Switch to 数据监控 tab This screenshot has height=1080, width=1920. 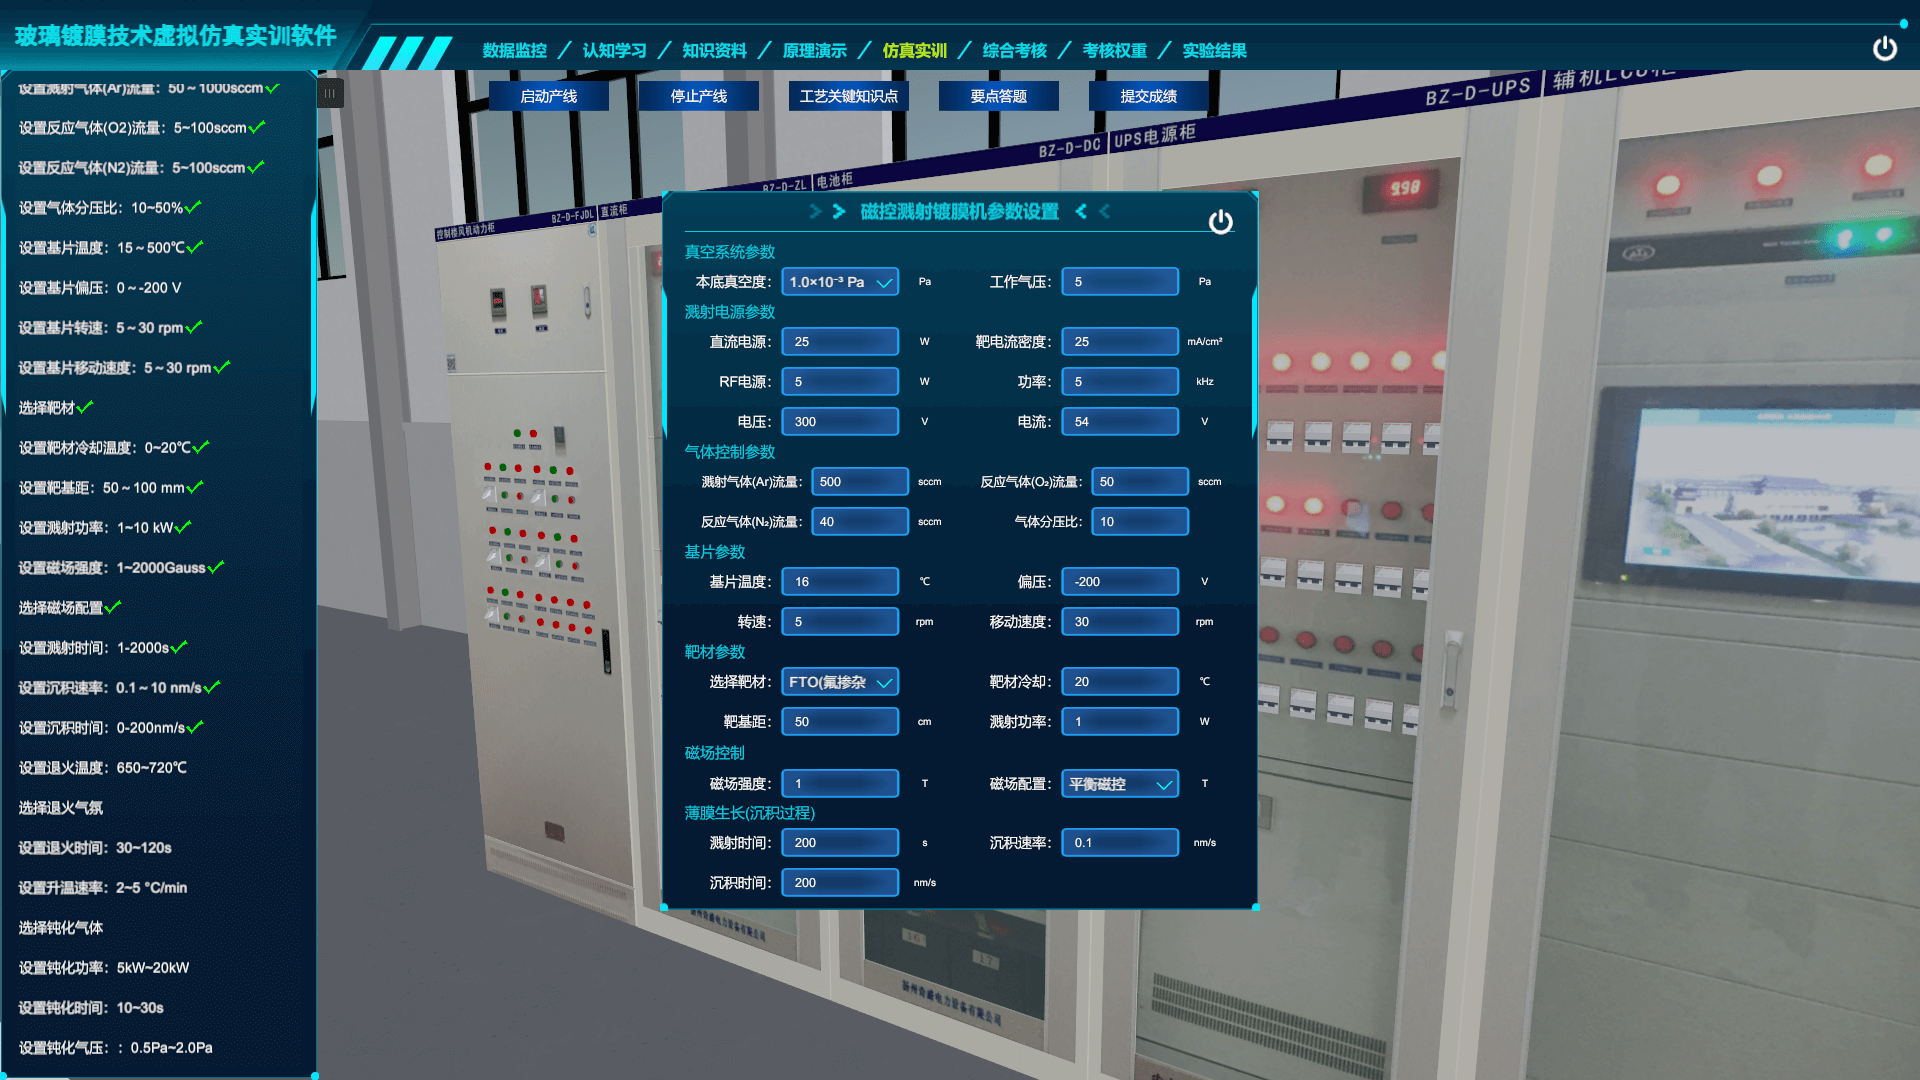click(x=514, y=51)
